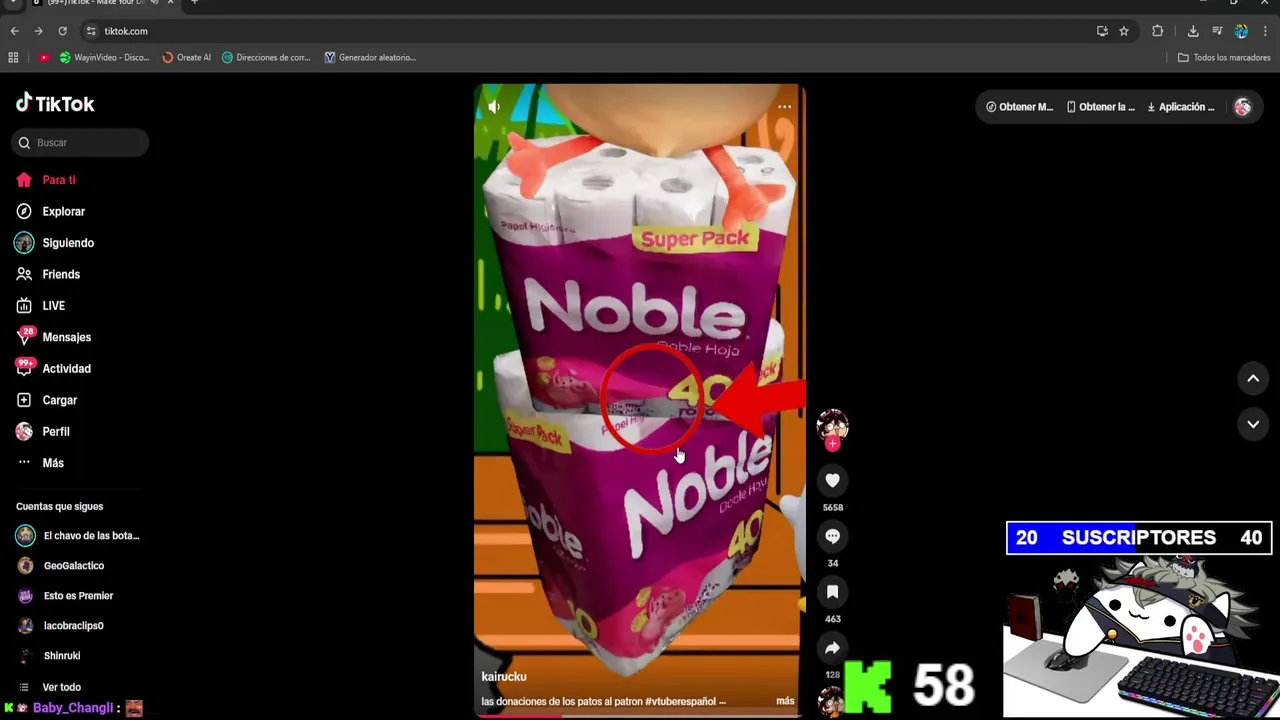
Task: Open YouTube bookmark icon
Action: [44, 57]
